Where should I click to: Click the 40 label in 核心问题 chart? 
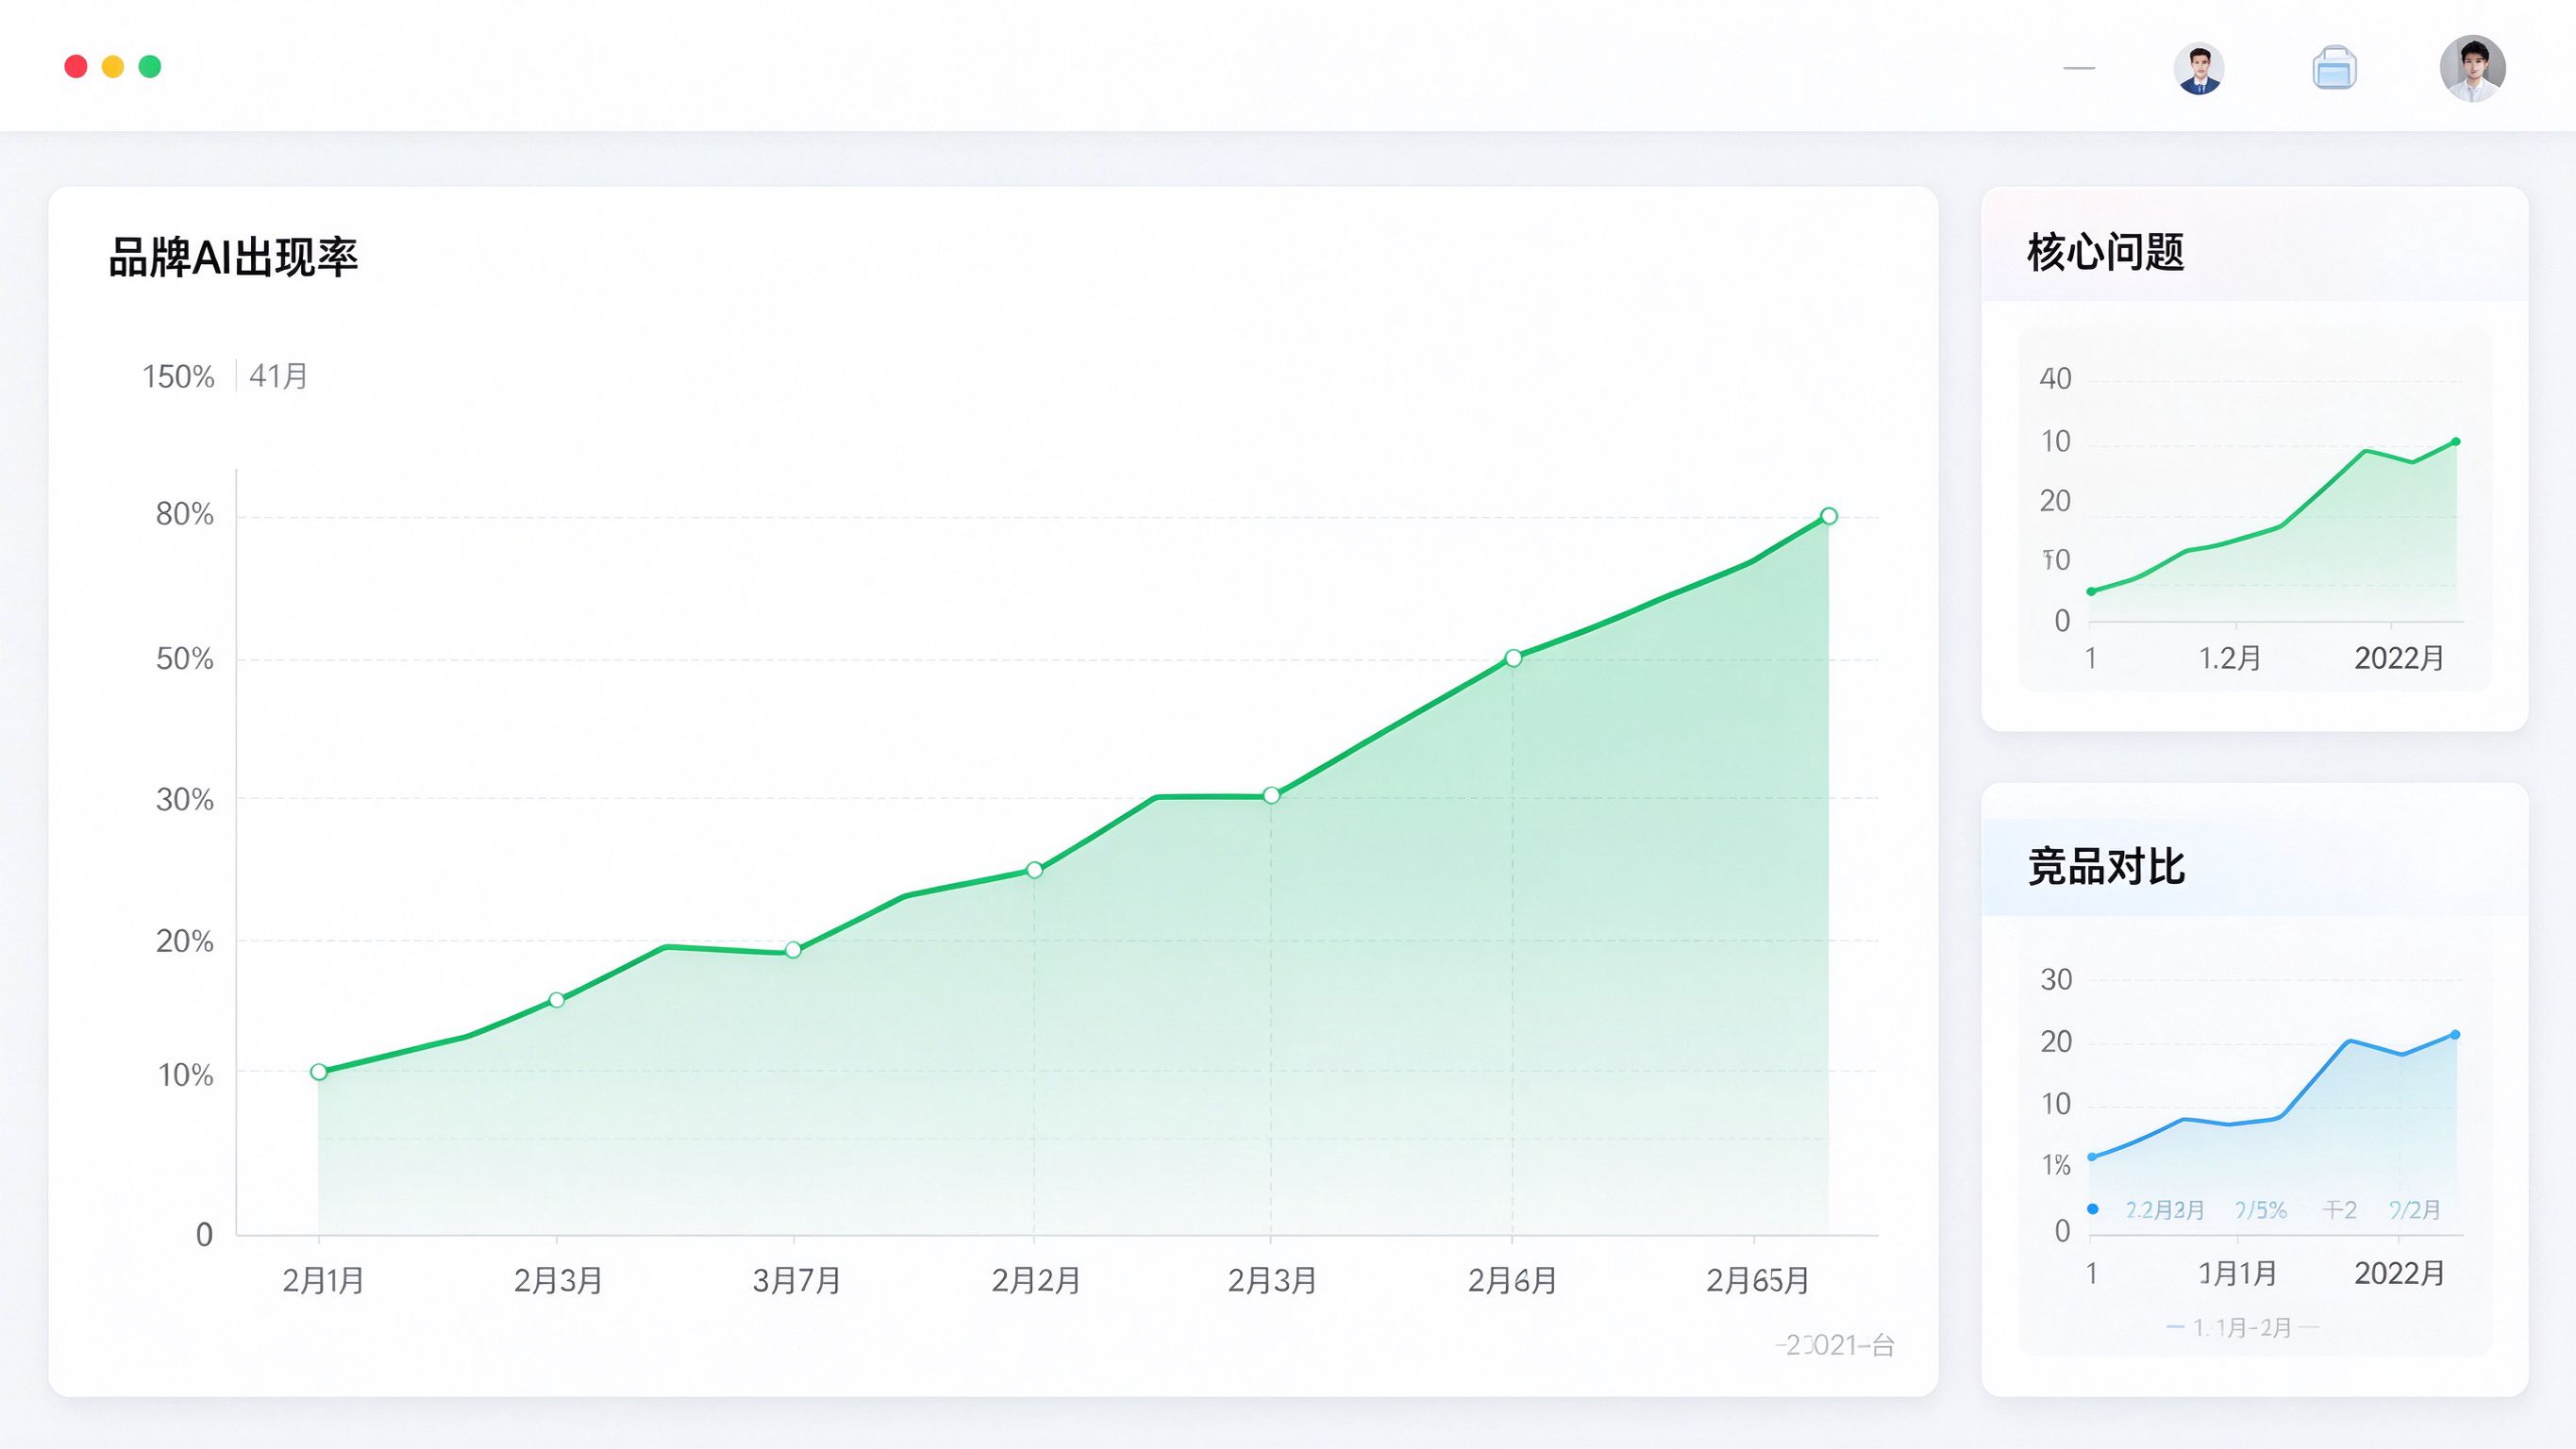(2056, 379)
